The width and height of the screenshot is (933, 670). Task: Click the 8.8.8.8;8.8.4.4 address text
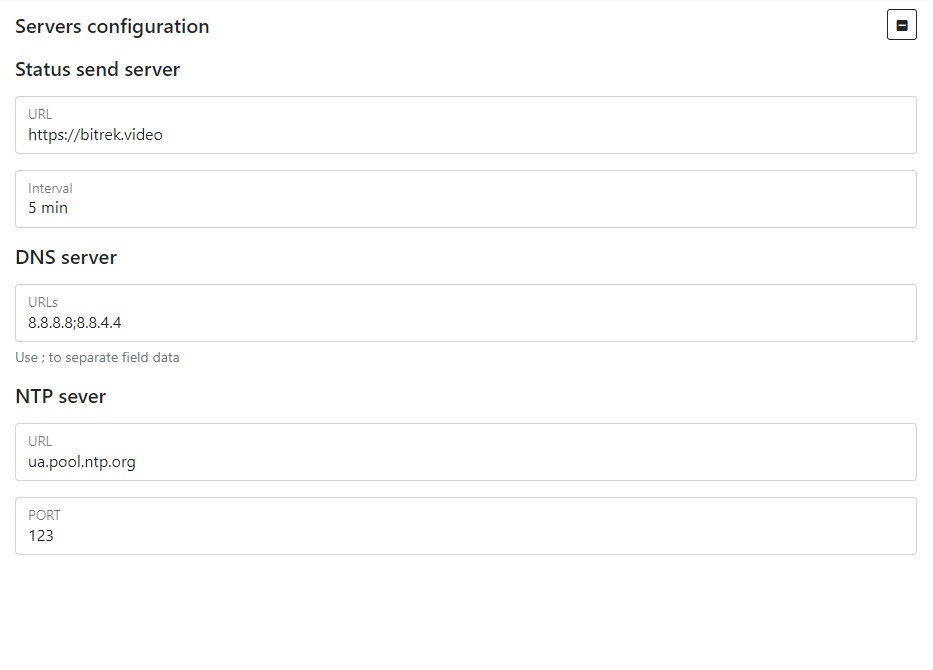point(74,323)
